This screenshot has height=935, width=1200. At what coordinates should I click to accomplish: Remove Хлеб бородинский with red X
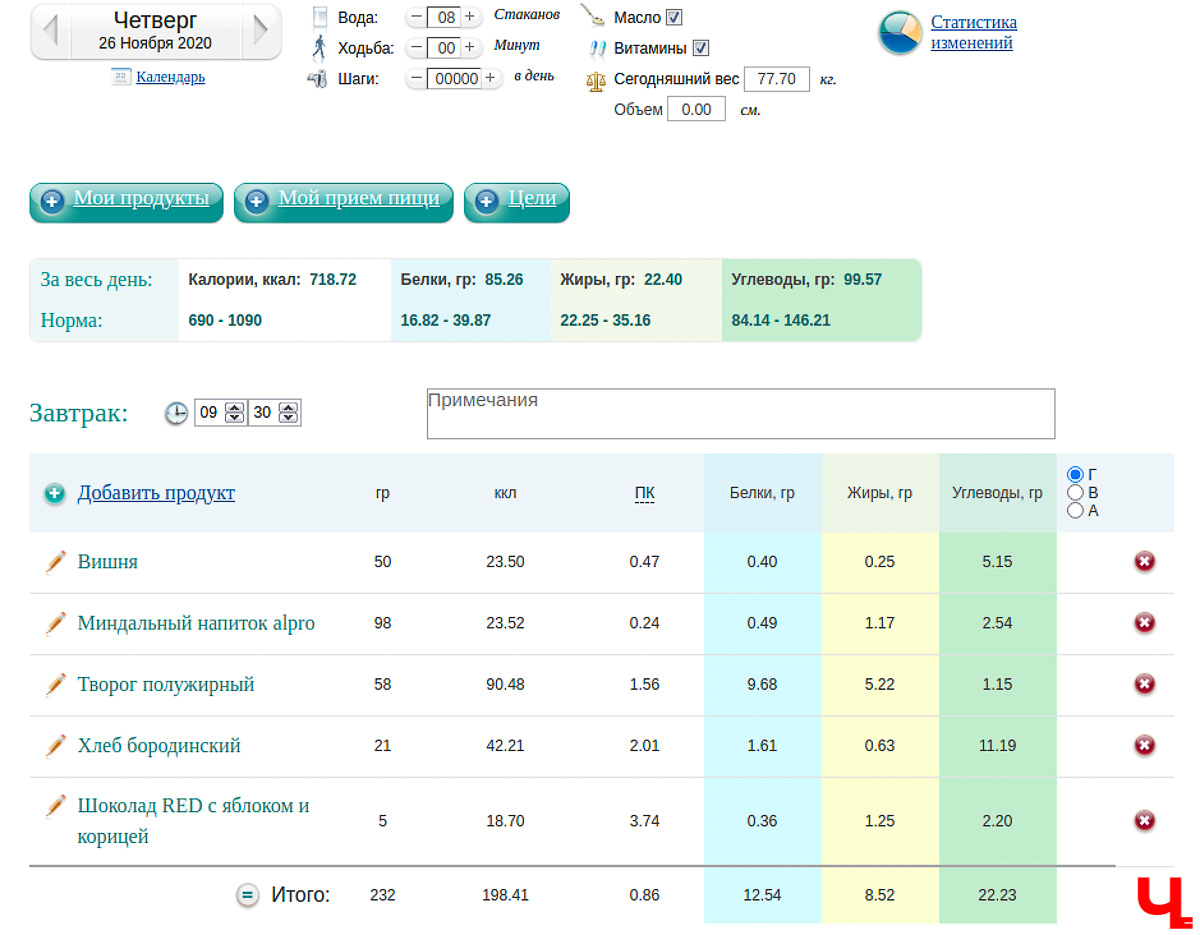click(x=1144, y=746)
